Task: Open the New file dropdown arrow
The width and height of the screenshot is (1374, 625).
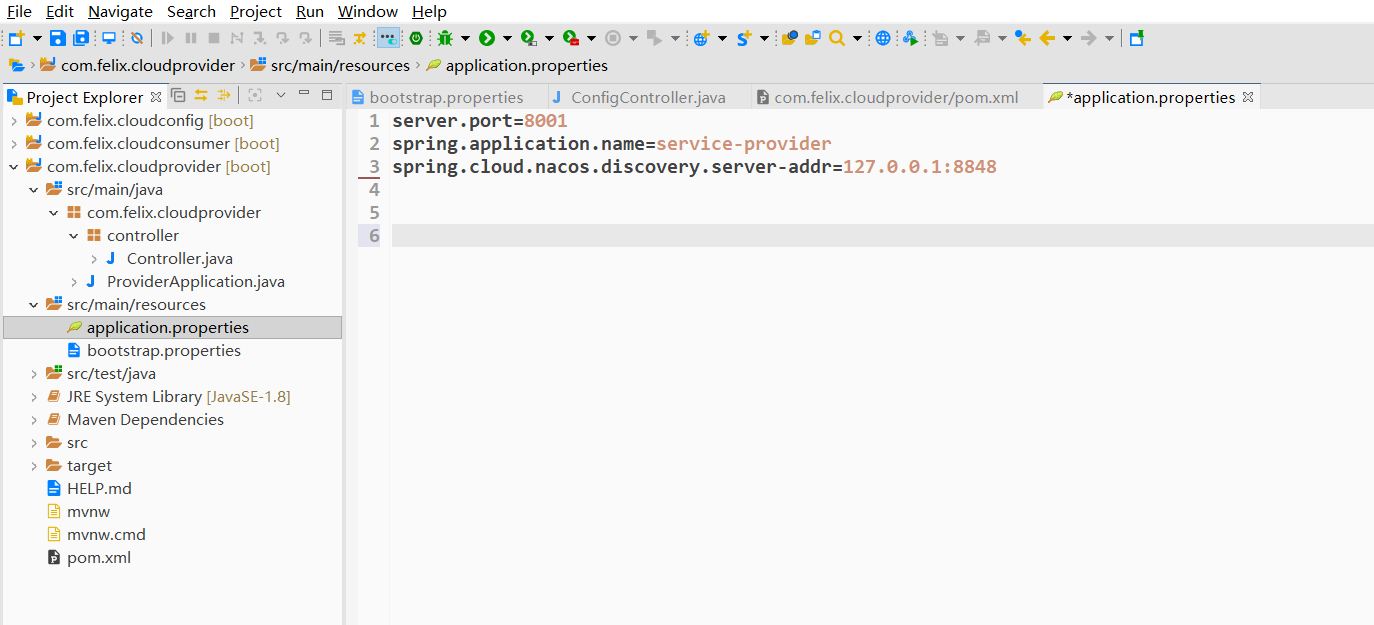Action: 37,38
